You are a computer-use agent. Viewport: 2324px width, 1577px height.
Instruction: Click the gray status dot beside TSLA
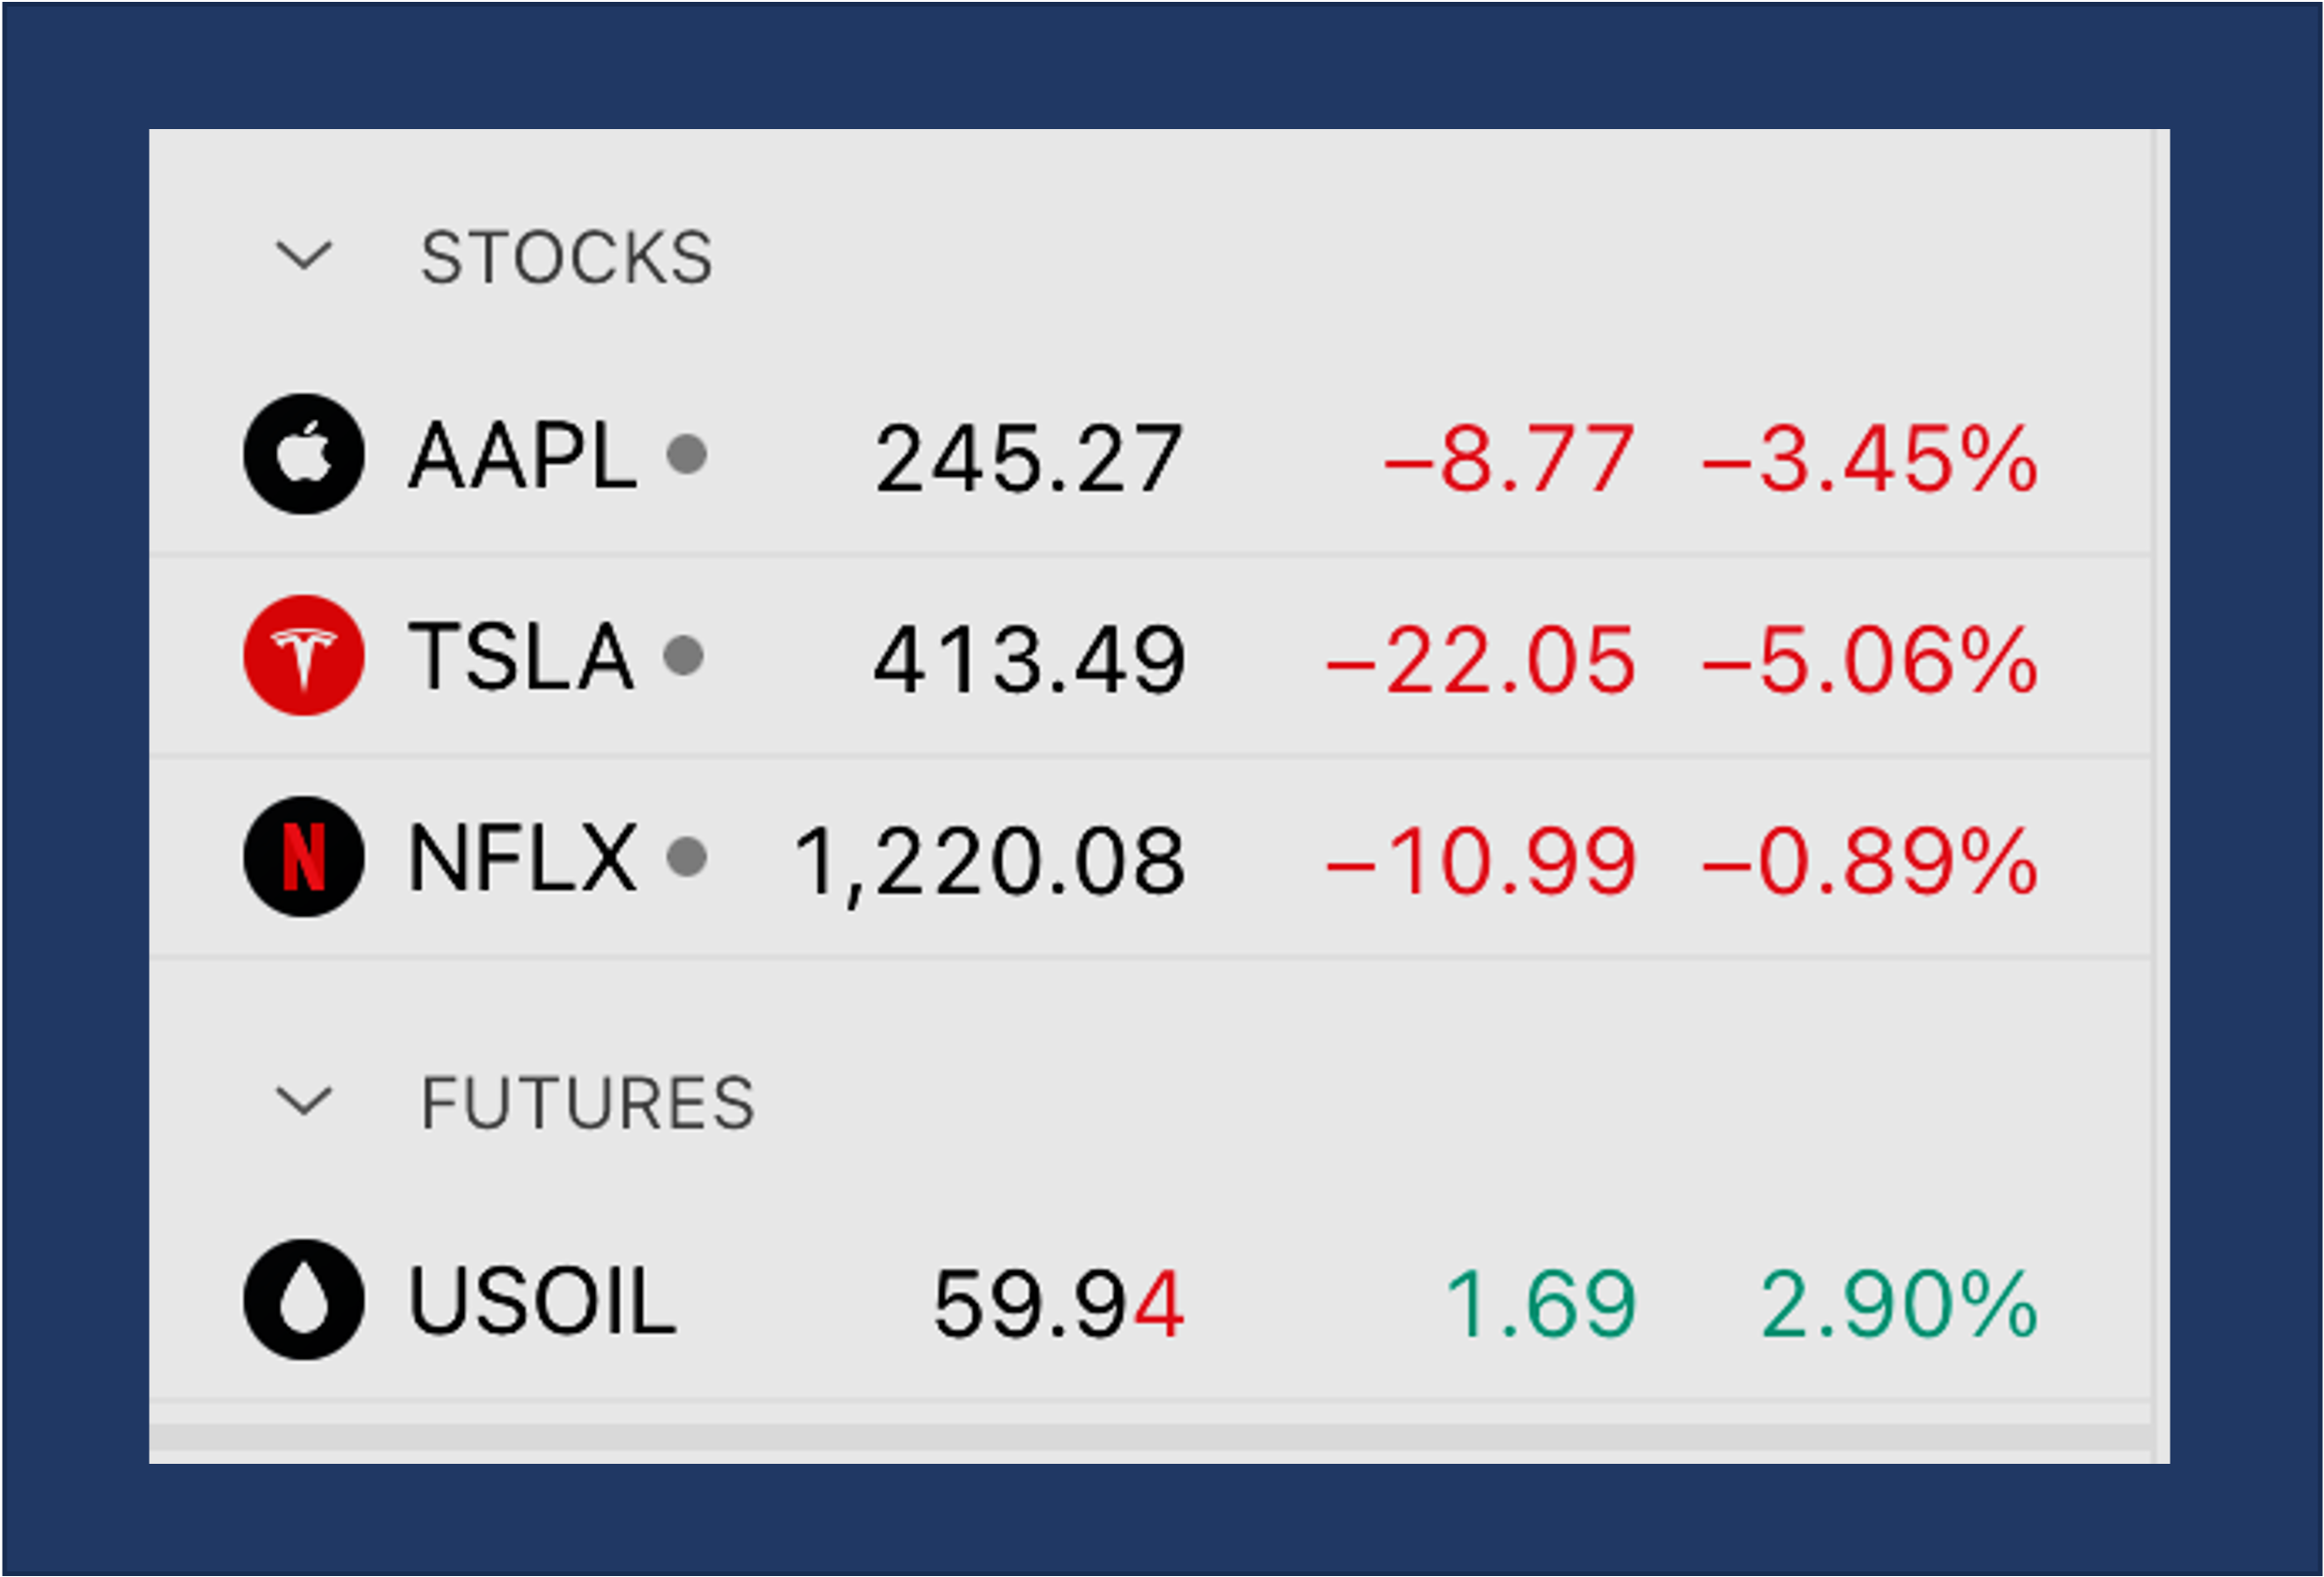tap(683, 656)
